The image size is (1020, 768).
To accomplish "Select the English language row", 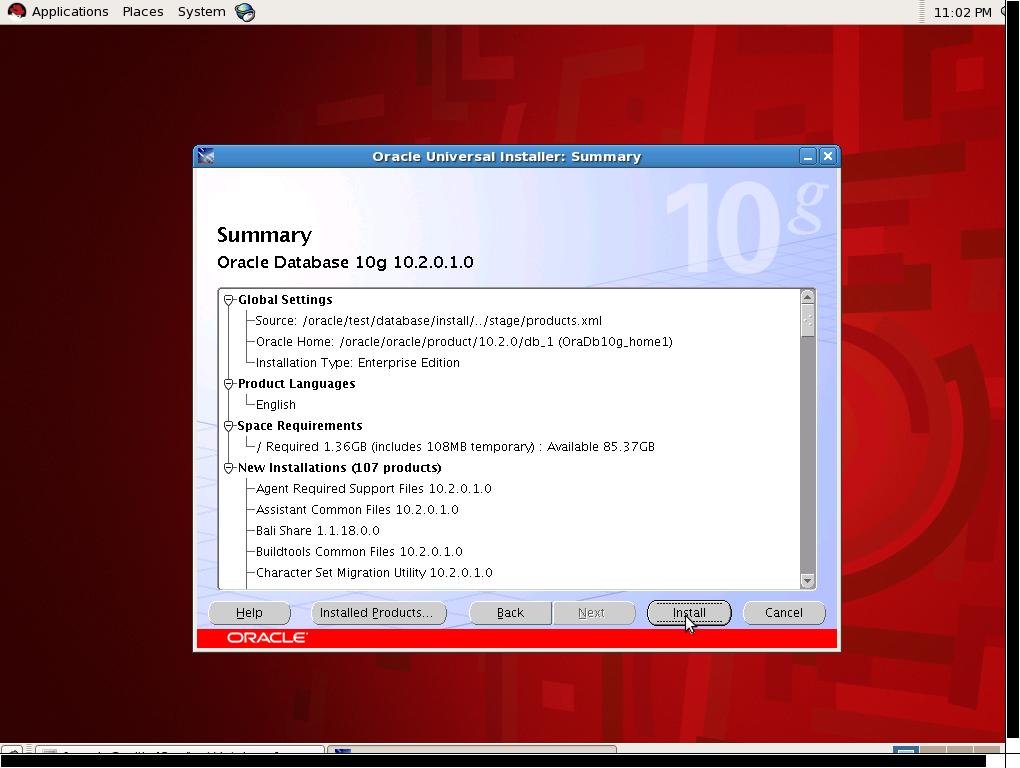I will 276,404.
